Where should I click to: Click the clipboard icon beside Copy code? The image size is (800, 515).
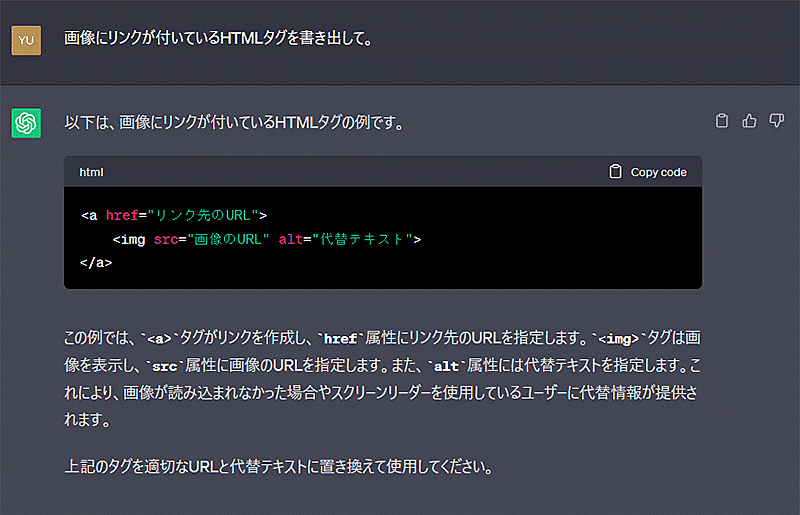pyautogui.click(x=616, y=171)
